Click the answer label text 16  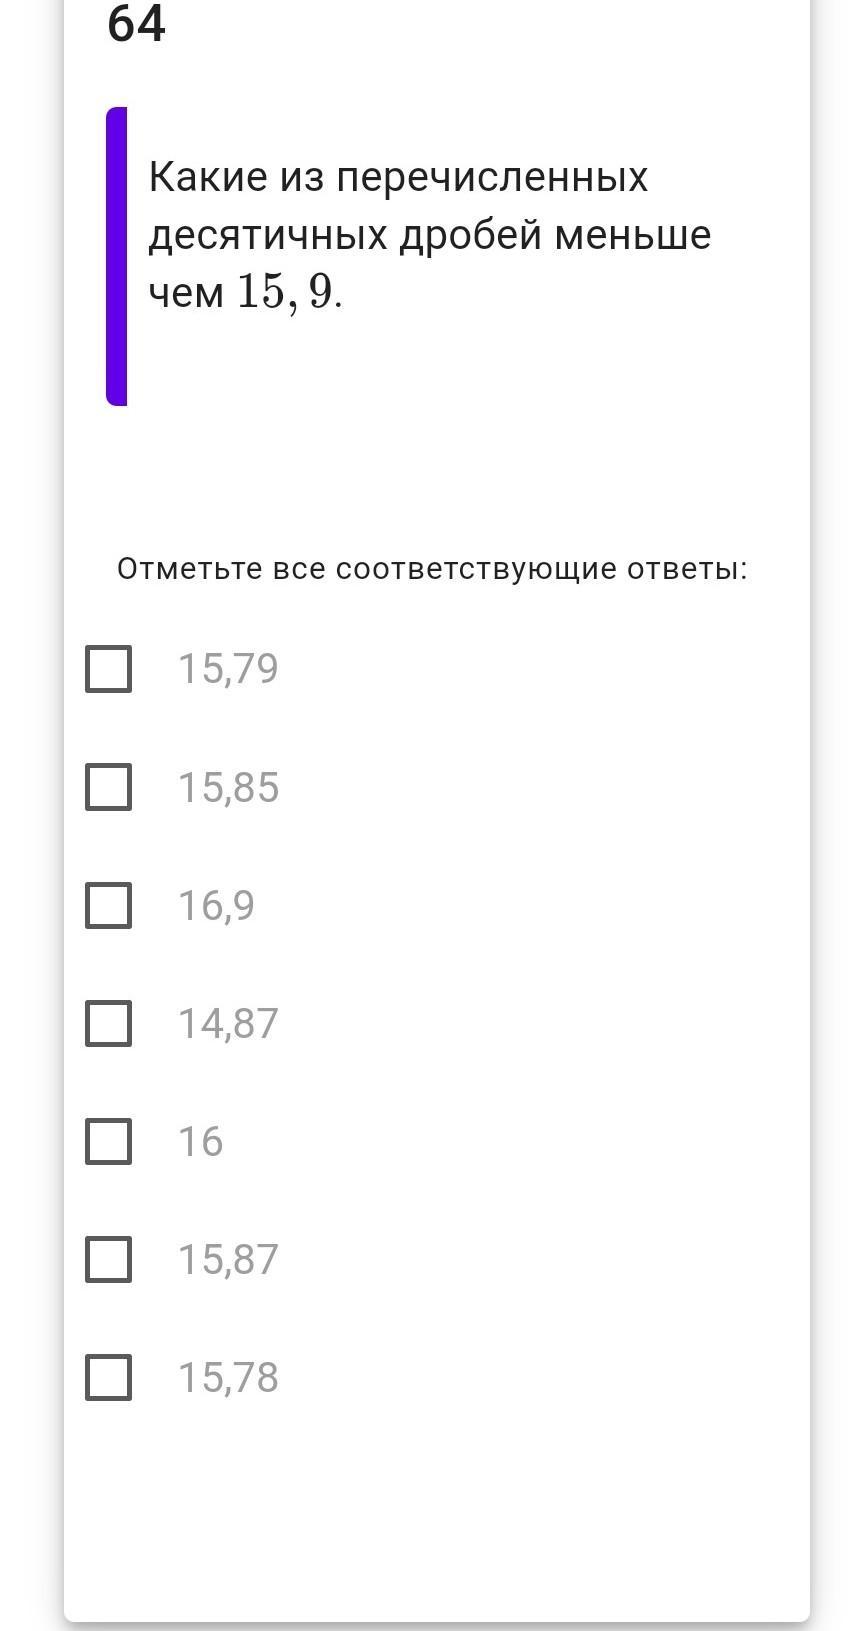click(x=200, y=1141)
